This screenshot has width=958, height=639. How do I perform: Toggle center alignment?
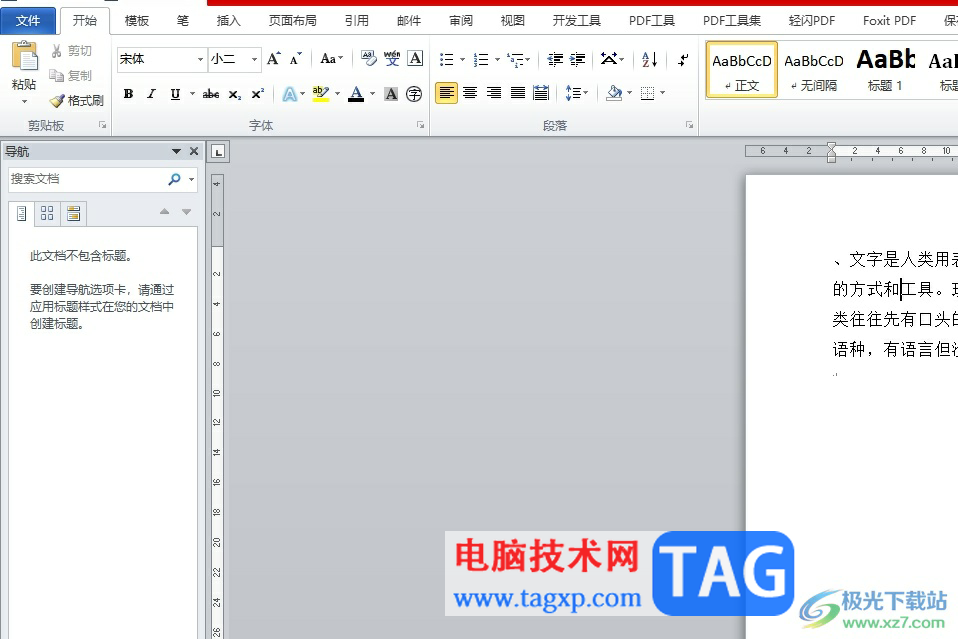(x=470, y=93)
